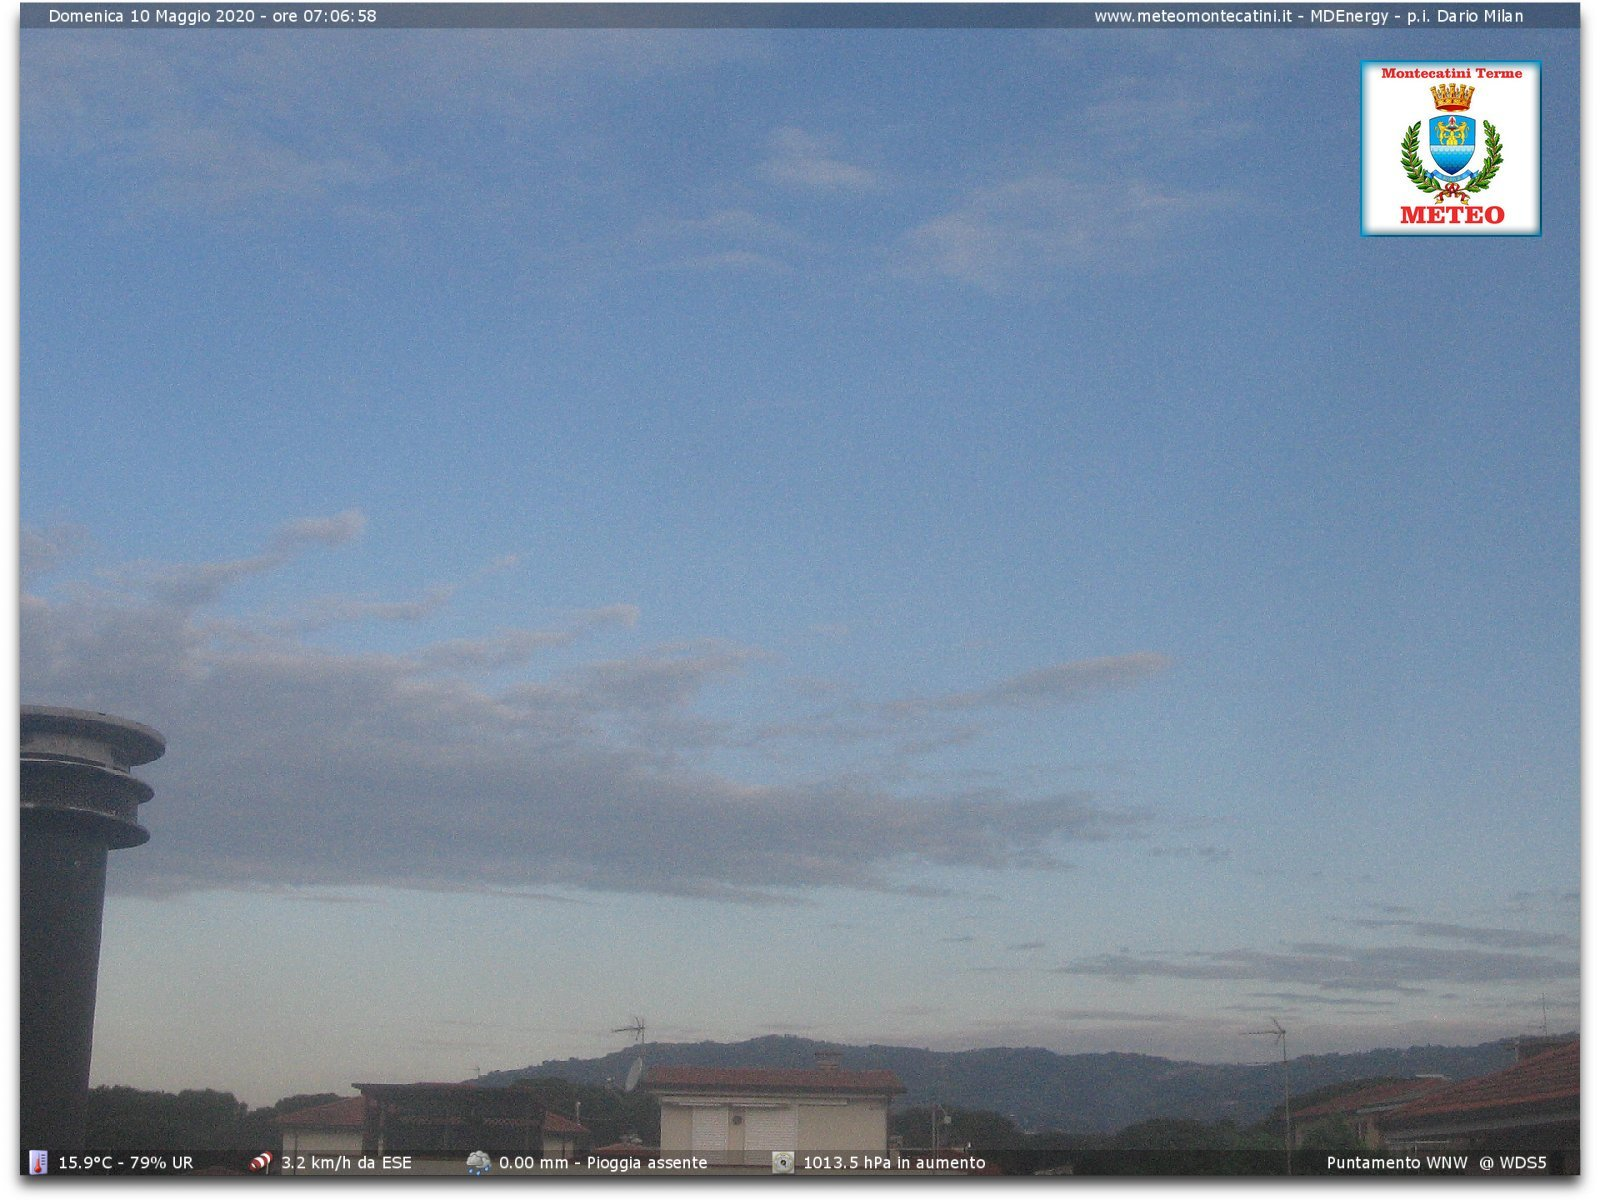Click the rain cloud precipitation icon
The image size is (1600, 1200).
click(x=479, y=1162)
